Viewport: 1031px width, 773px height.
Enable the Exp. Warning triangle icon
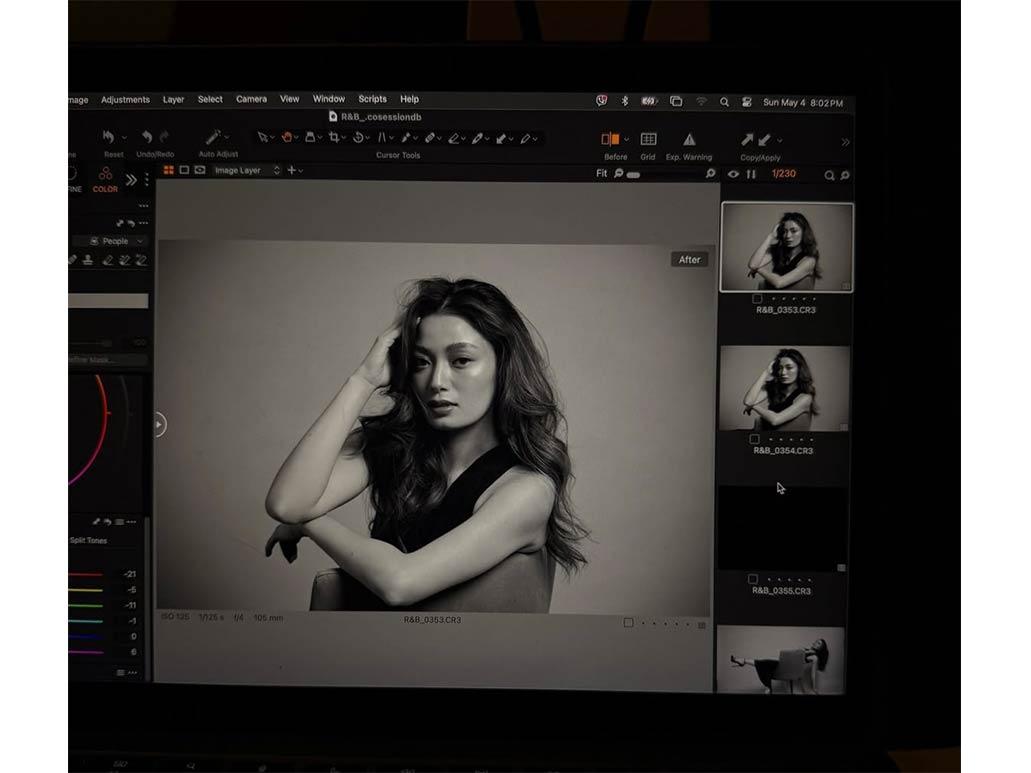[689, 139]
